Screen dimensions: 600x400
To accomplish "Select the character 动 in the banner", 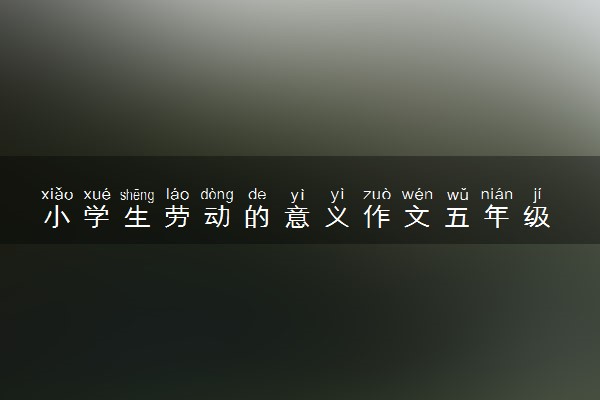I will [x=217, y=217].
